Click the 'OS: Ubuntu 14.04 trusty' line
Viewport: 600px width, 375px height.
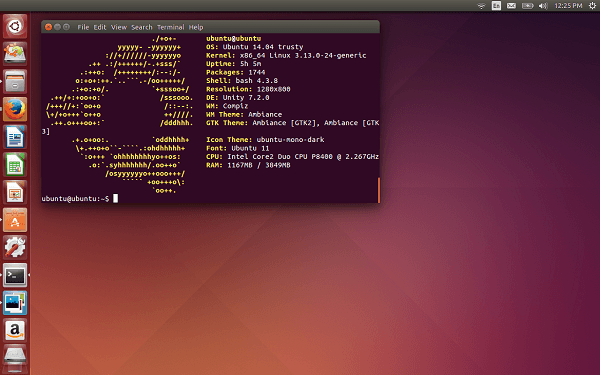(254, 47)
